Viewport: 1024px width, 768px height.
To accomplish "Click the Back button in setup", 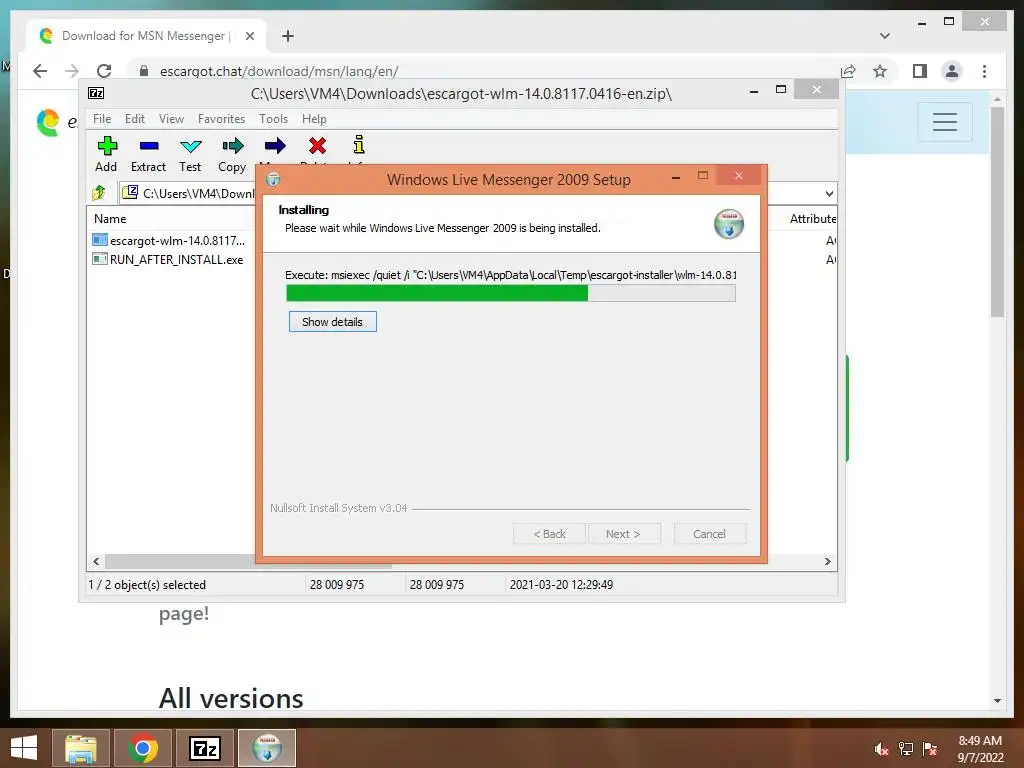I will (549, 534).
